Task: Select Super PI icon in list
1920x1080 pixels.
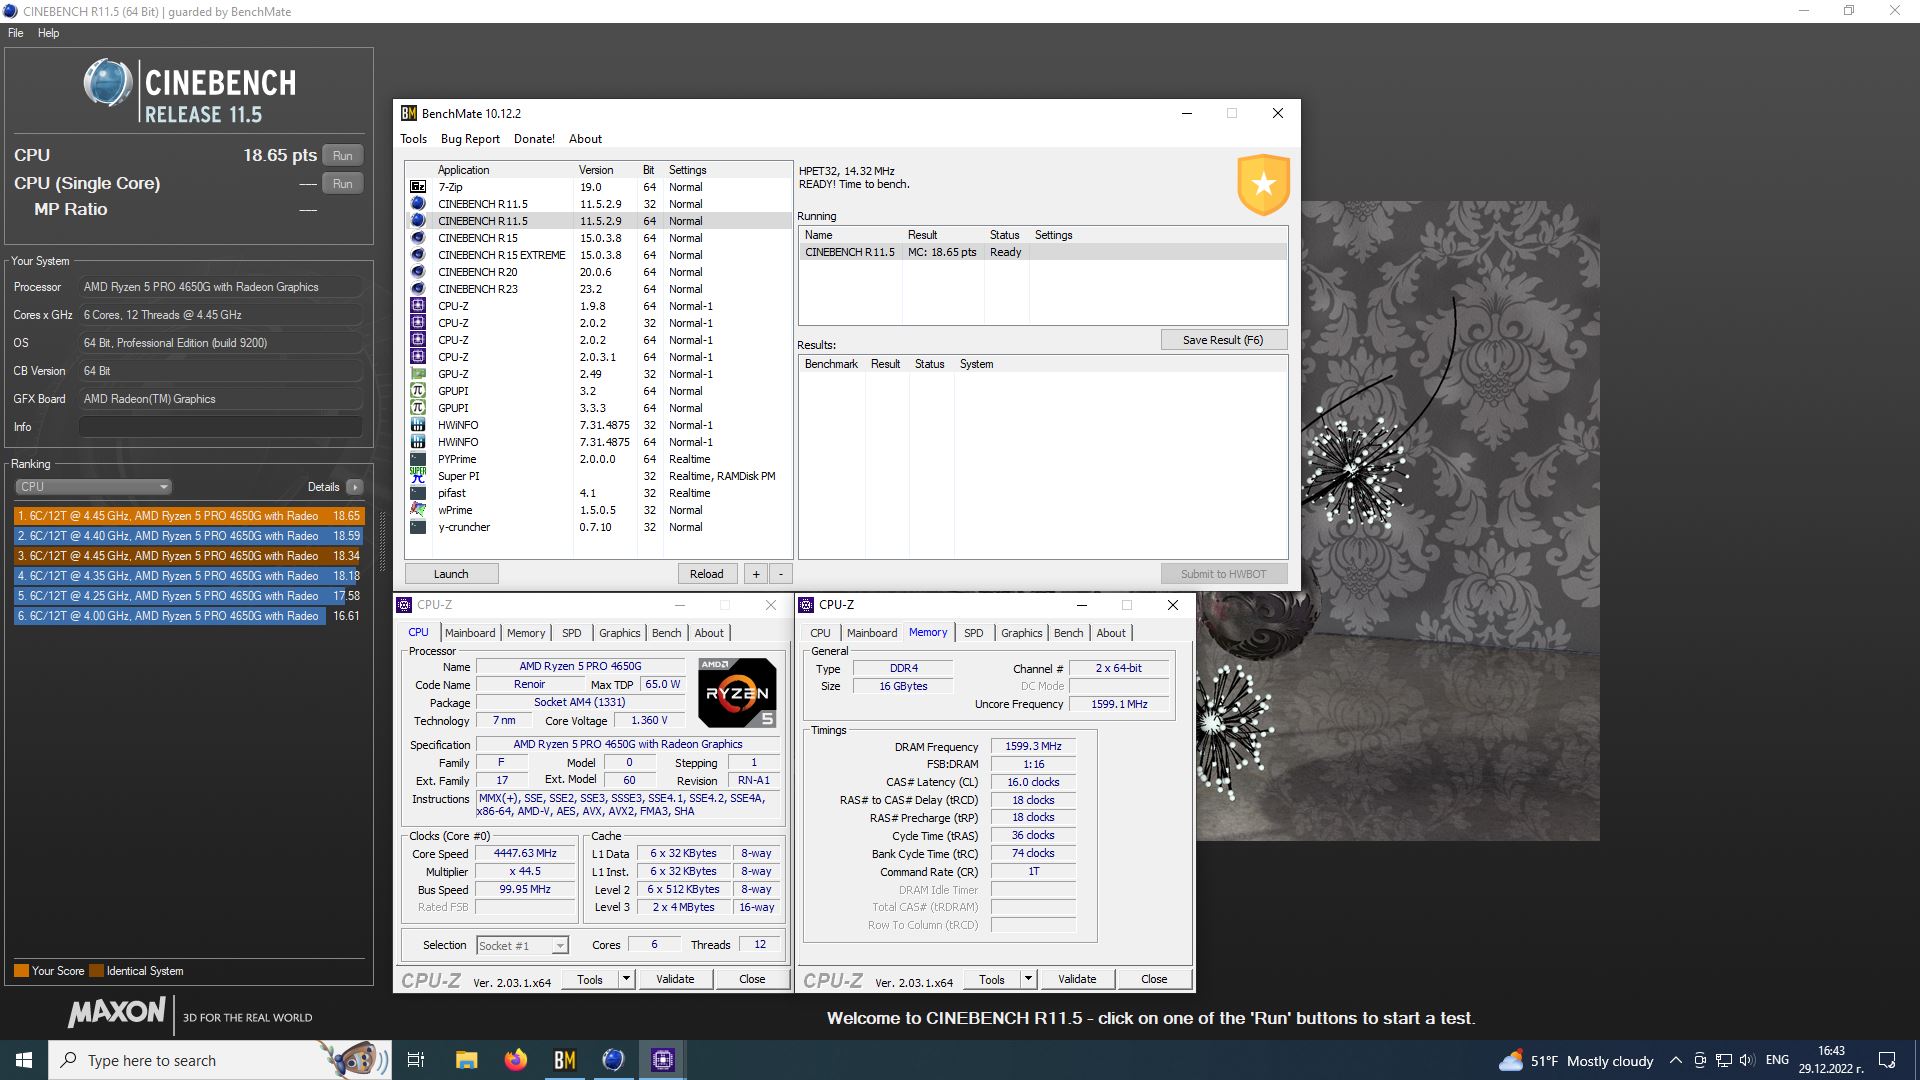Action: (x=418, y=476)
